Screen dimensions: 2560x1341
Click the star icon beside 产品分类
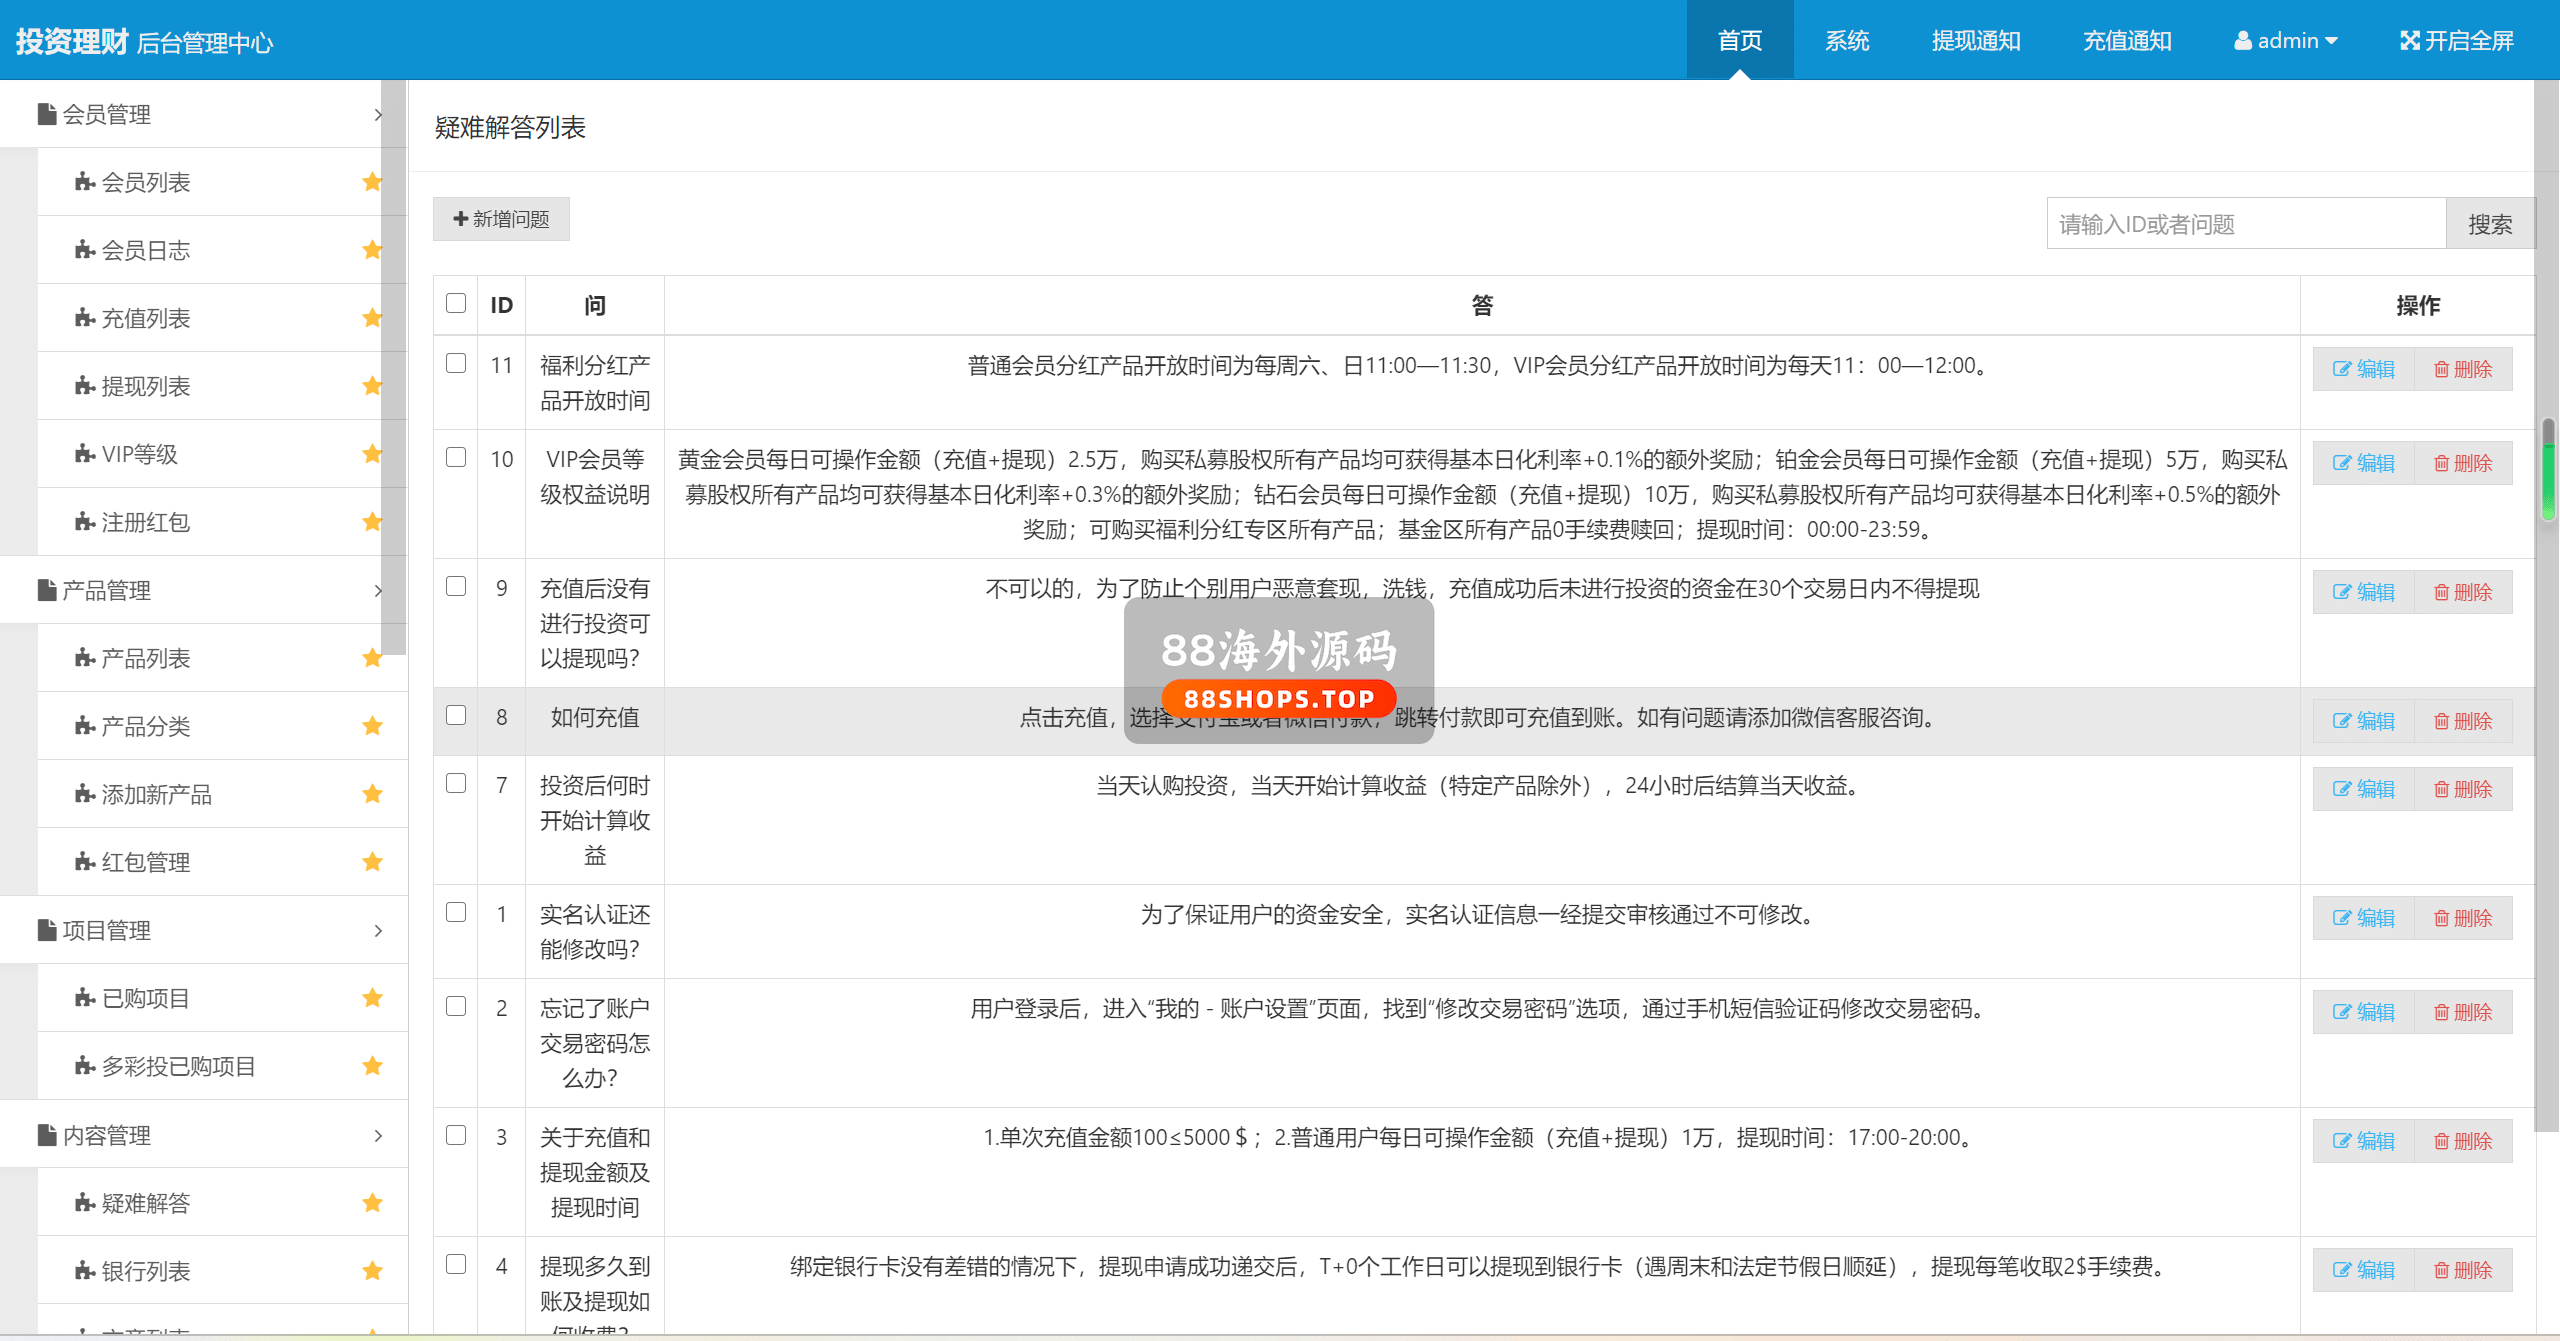[x=372, y=726]
